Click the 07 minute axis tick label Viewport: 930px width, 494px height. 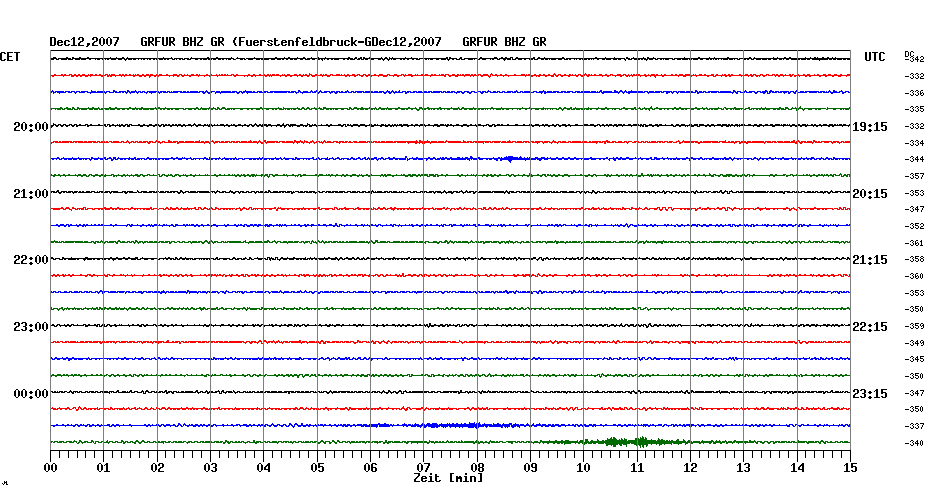pos(423,468)
